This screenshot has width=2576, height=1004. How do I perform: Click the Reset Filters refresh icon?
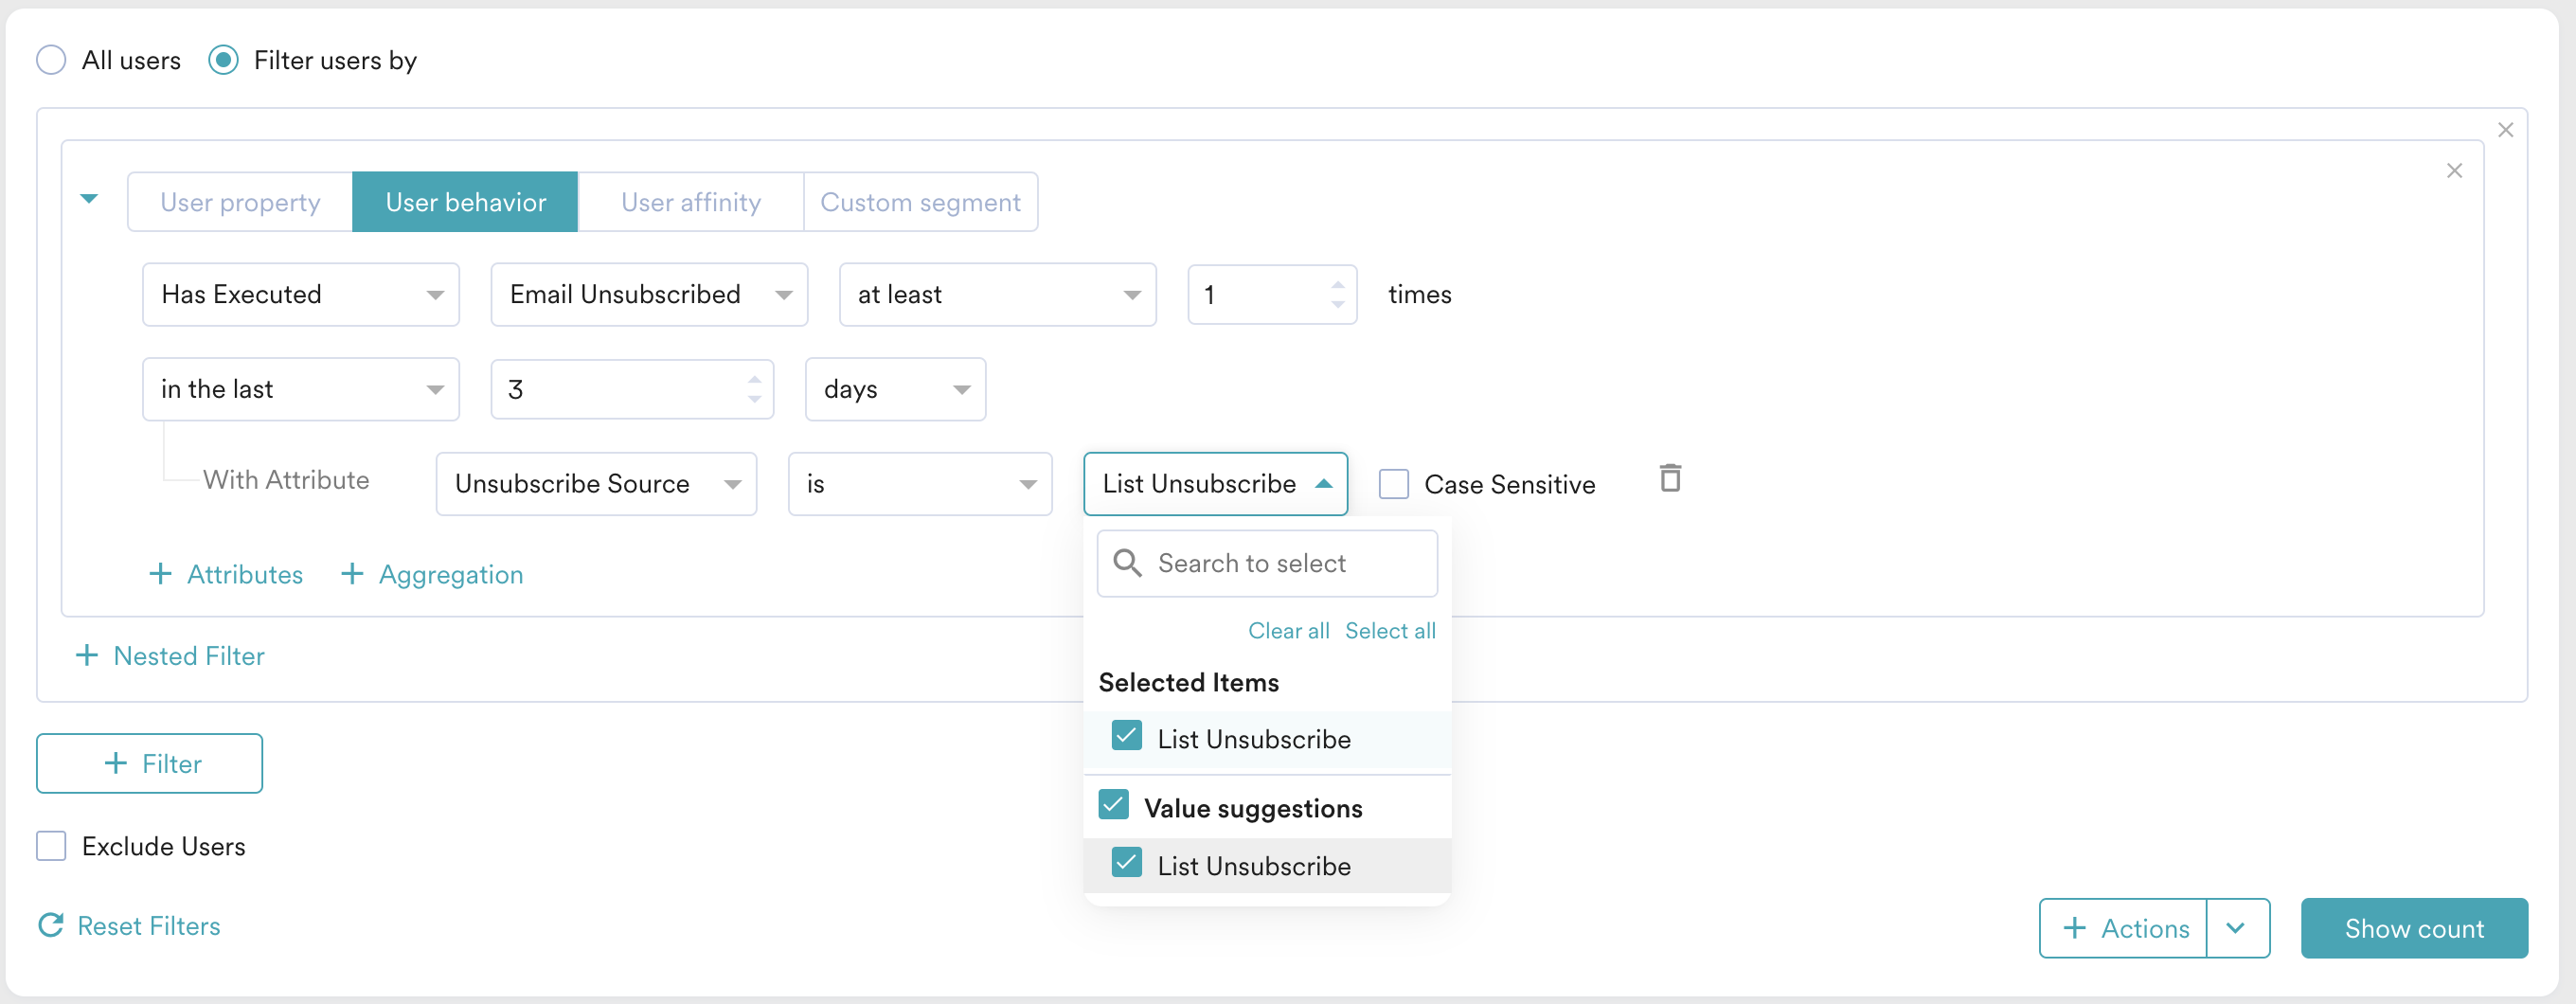(51, 925)
